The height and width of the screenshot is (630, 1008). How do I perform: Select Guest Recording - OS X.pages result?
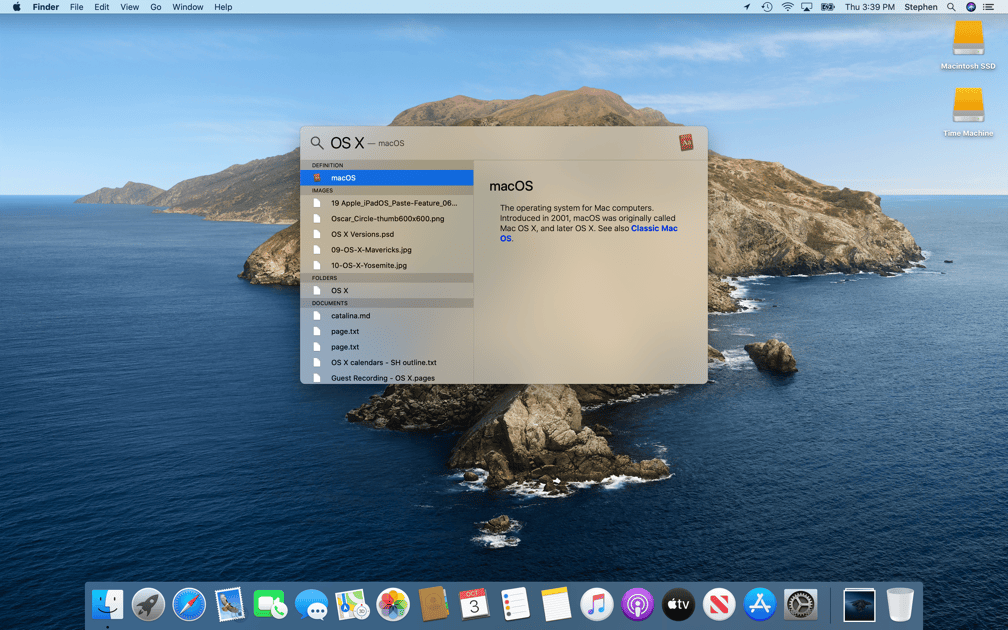pyautogui.click(x=387, y=378)
